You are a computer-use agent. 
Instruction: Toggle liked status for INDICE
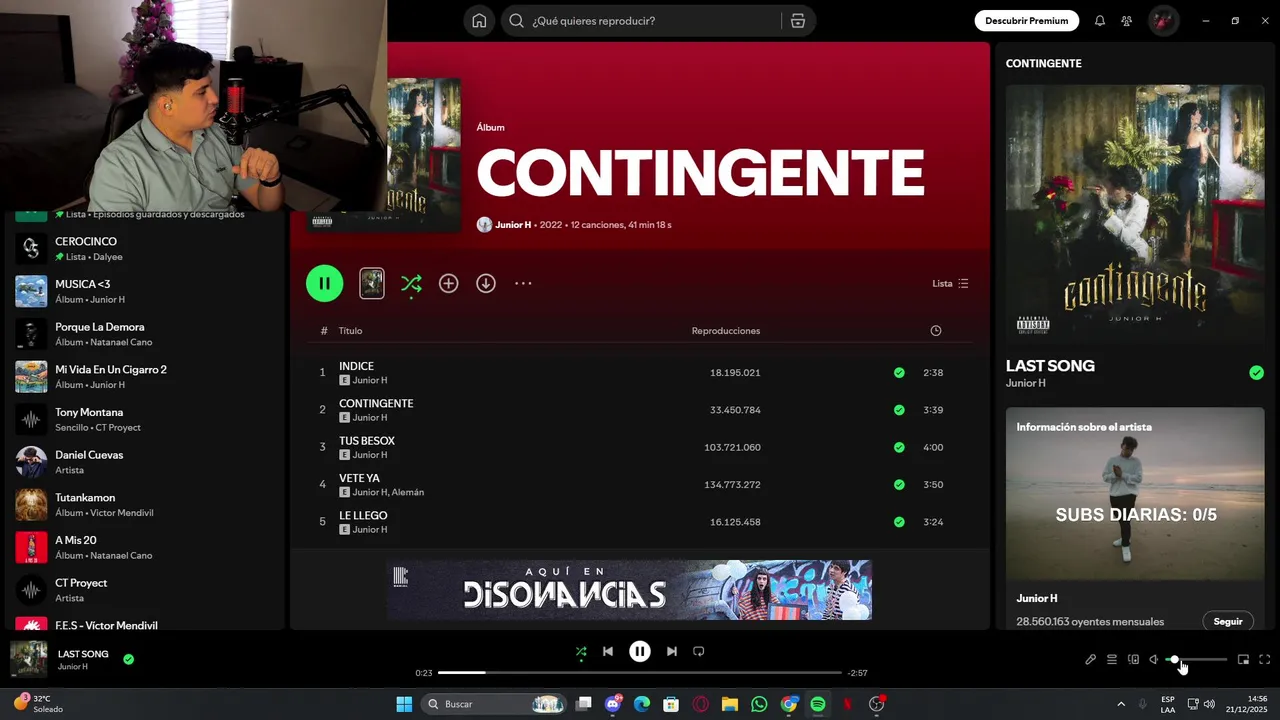coord(899,373)
